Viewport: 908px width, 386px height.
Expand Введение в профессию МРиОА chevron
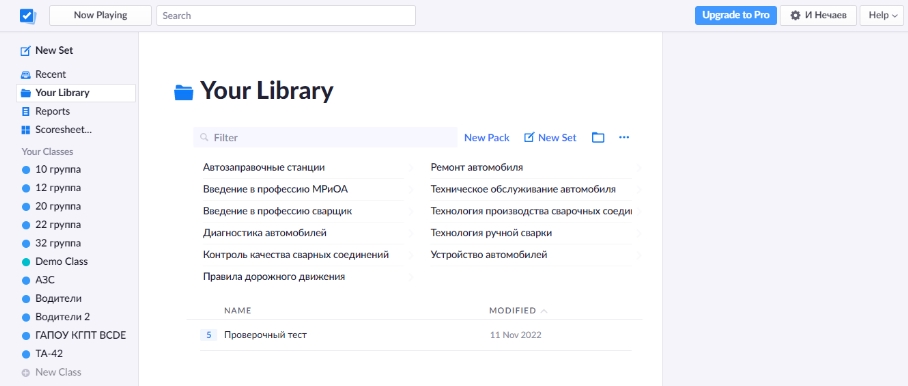click(x=411, y=190)
